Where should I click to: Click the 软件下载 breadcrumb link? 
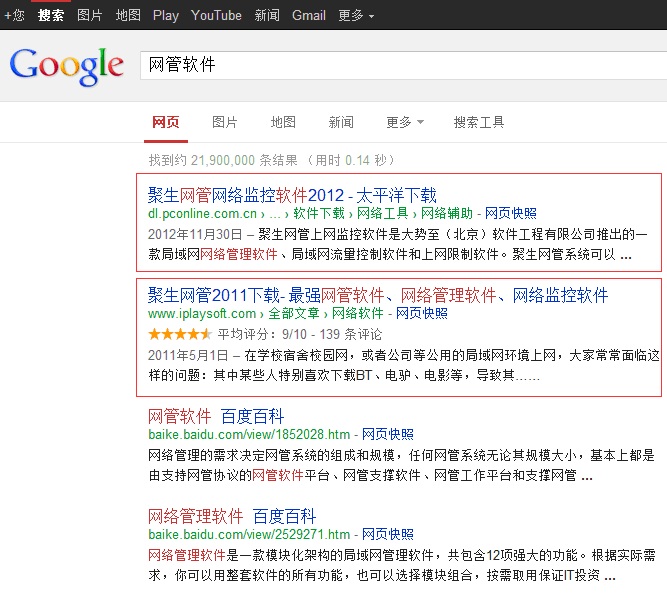click(319, 213)
